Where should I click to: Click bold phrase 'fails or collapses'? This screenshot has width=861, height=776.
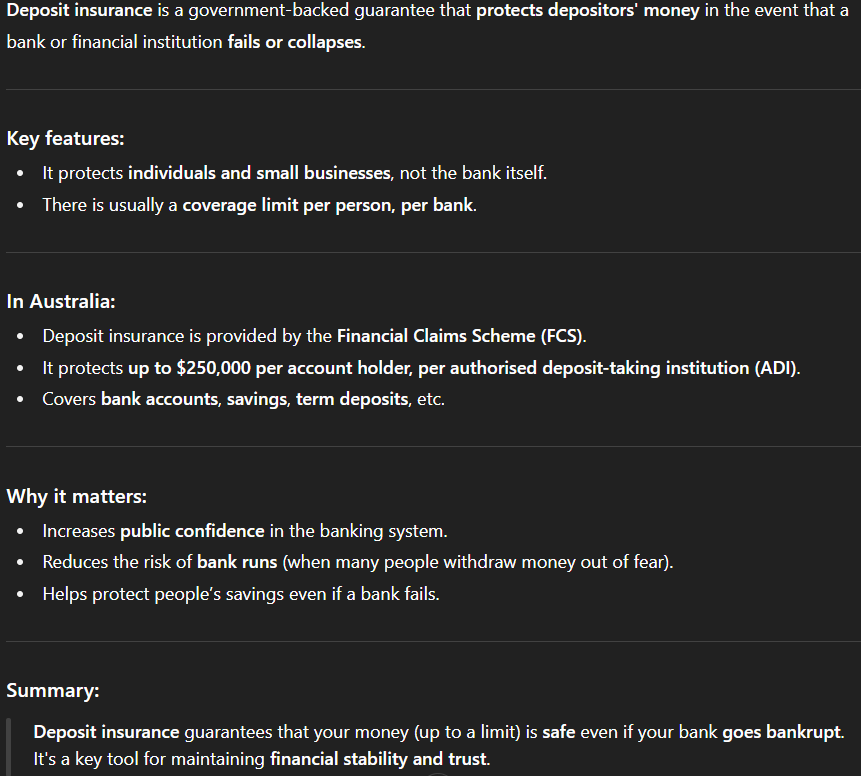295,42
